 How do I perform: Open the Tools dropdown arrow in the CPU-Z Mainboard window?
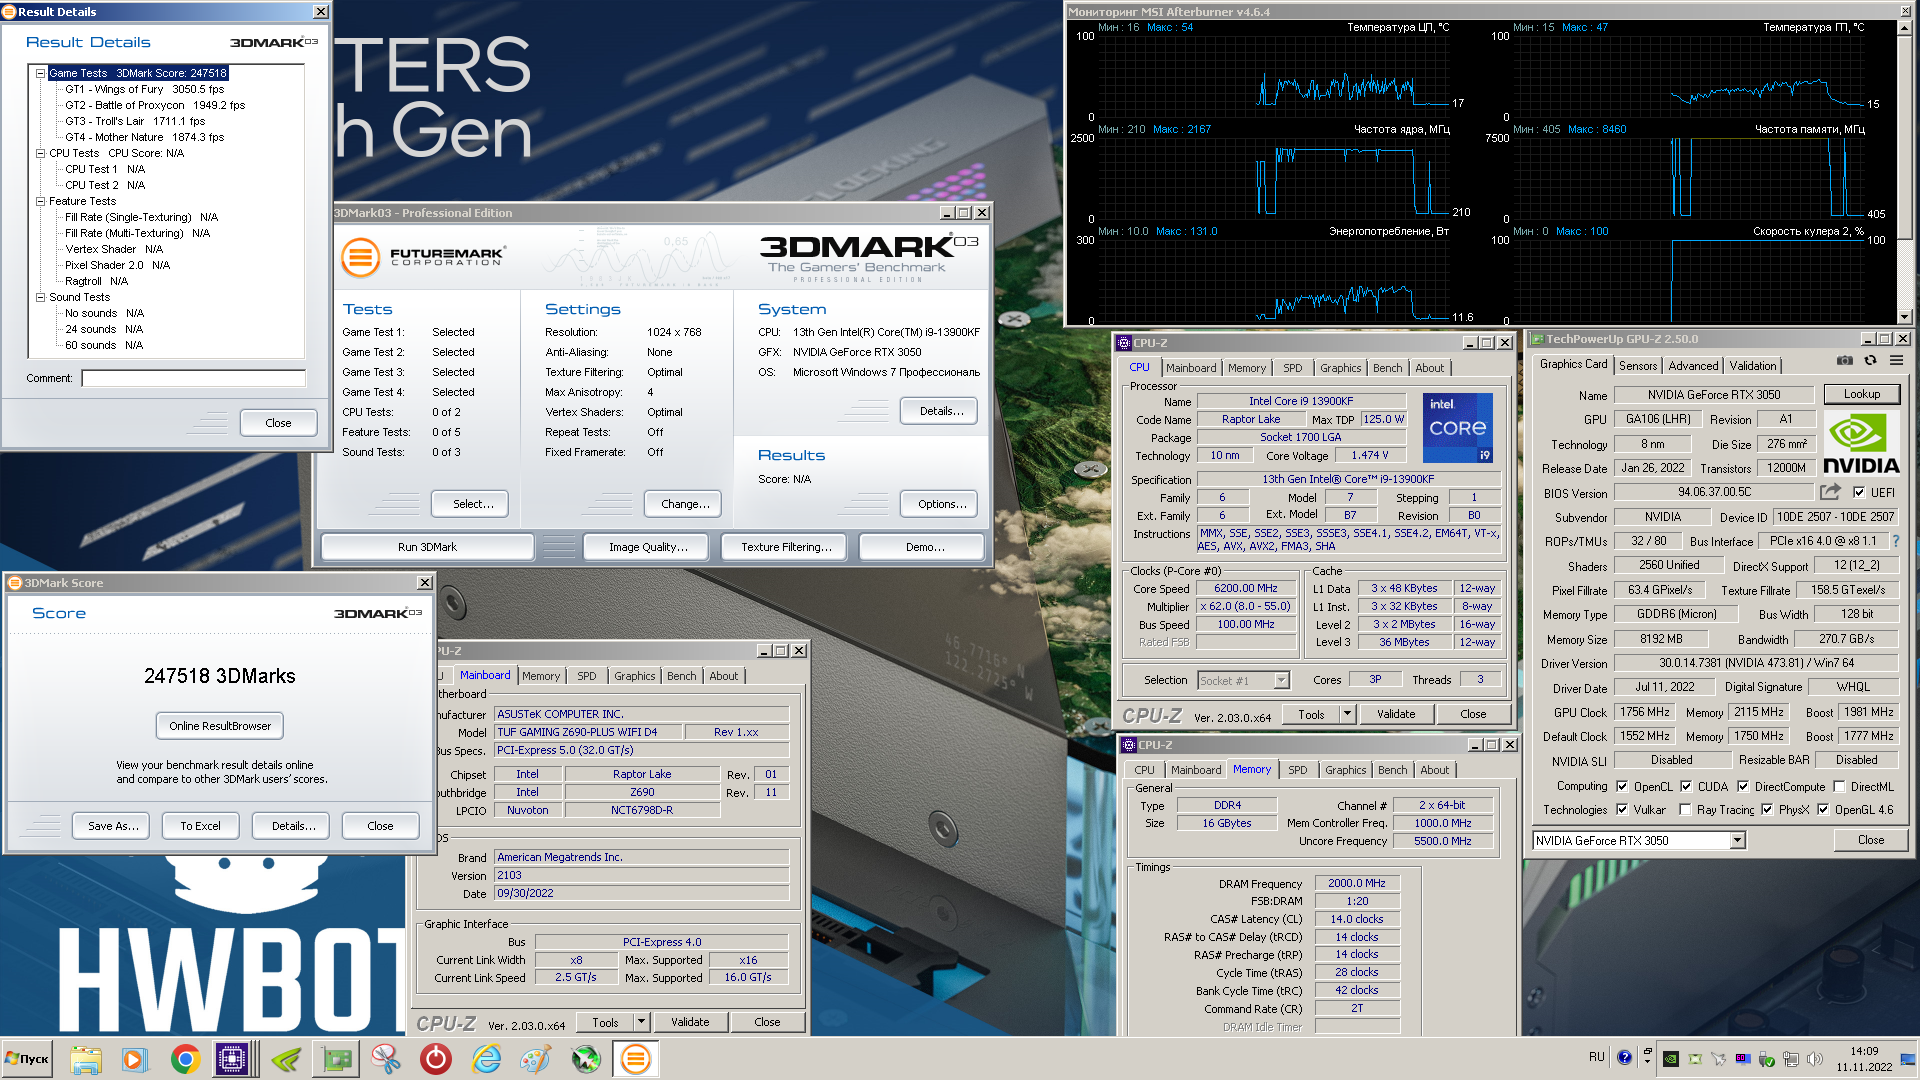click(641, 1022)
